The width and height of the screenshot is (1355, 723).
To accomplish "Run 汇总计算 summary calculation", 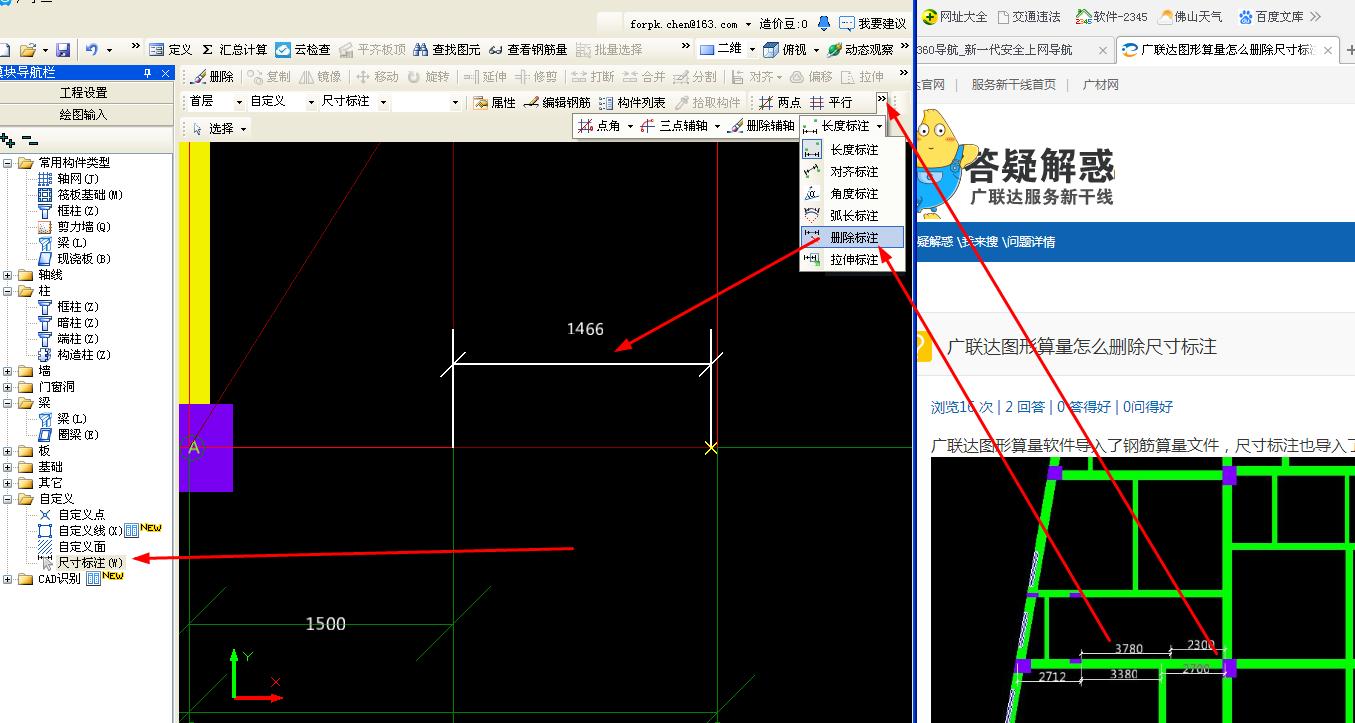I will 234,49.
